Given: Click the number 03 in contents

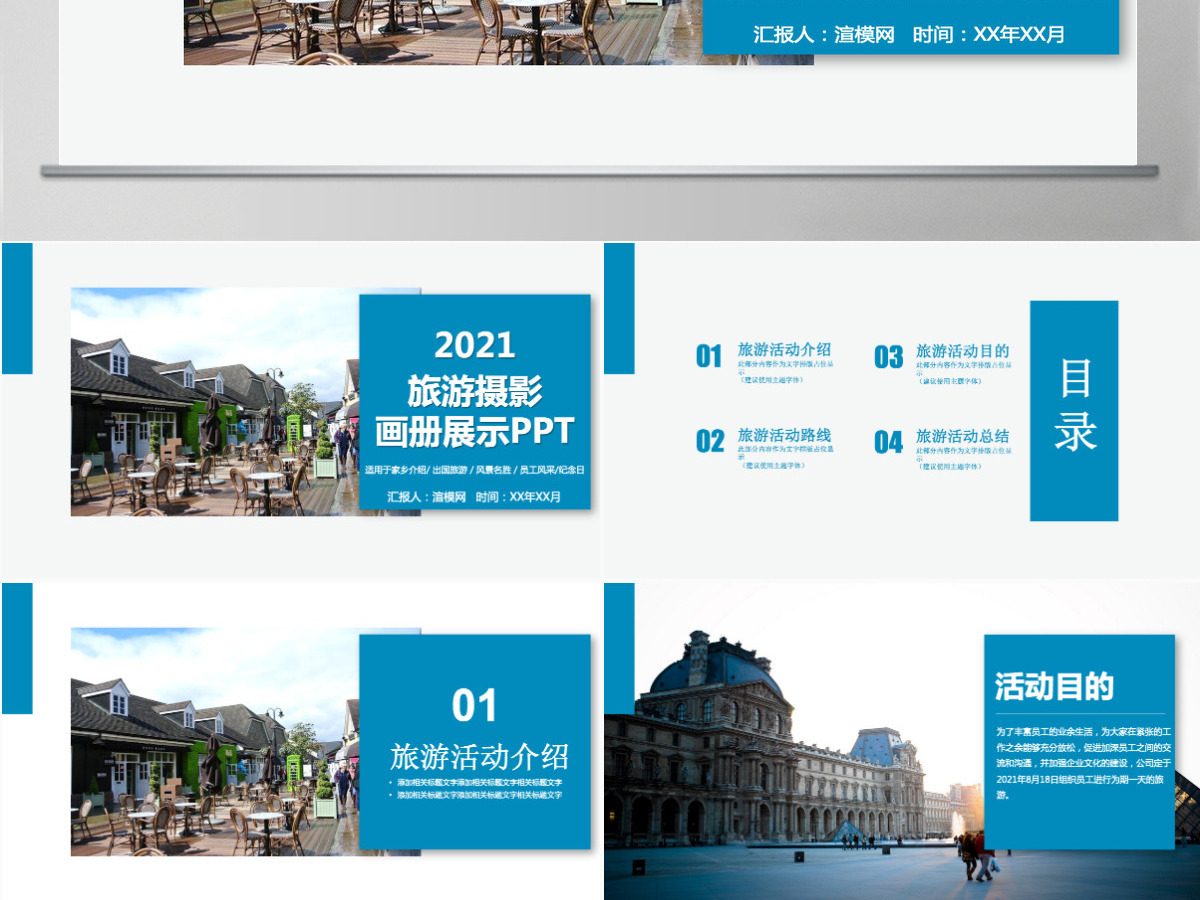Looking at the screenshot, I should pyautogui.click(x=889, y=357).
